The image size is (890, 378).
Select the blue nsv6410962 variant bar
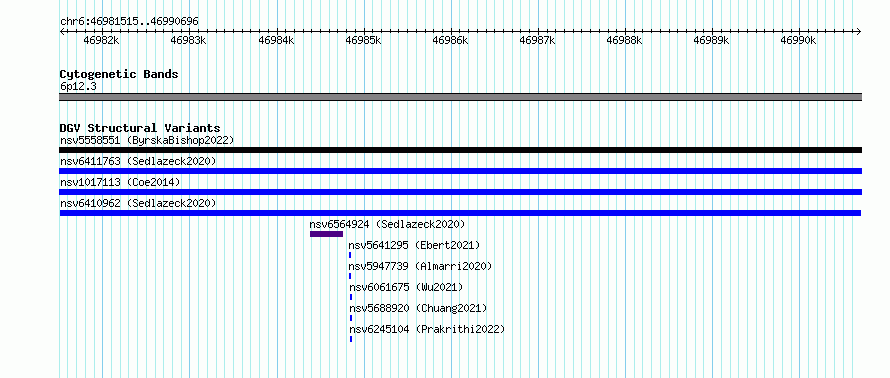[460, 213]
